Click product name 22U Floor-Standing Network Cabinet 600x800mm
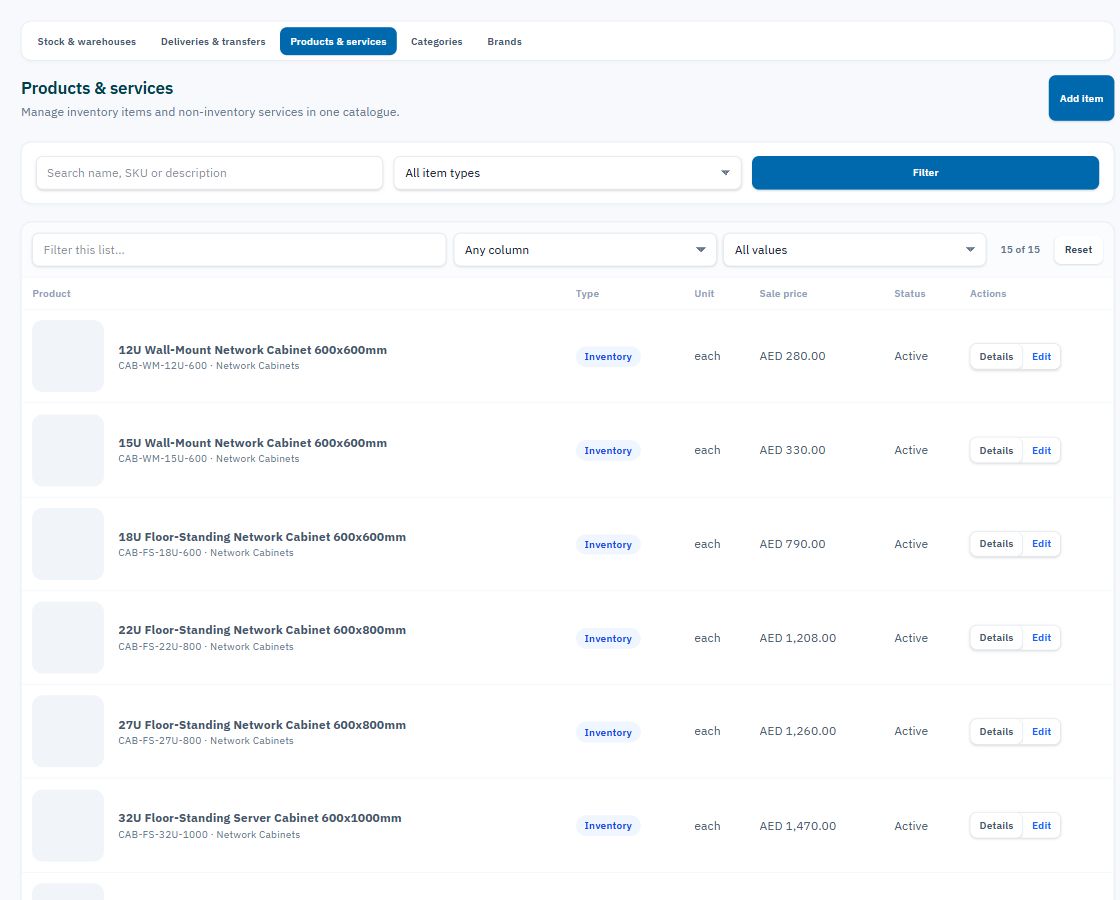1120x900 pixels. click(x=262, y=630)
